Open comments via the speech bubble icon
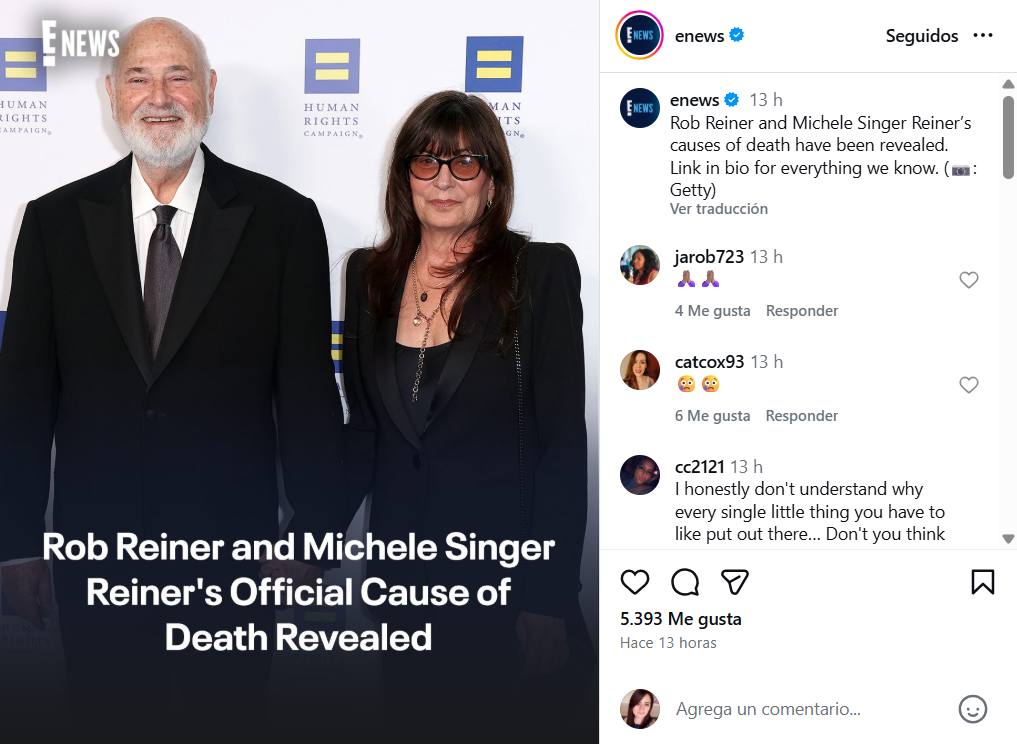1017x744 pixels. pyautogui.click(x=685, y=582)
